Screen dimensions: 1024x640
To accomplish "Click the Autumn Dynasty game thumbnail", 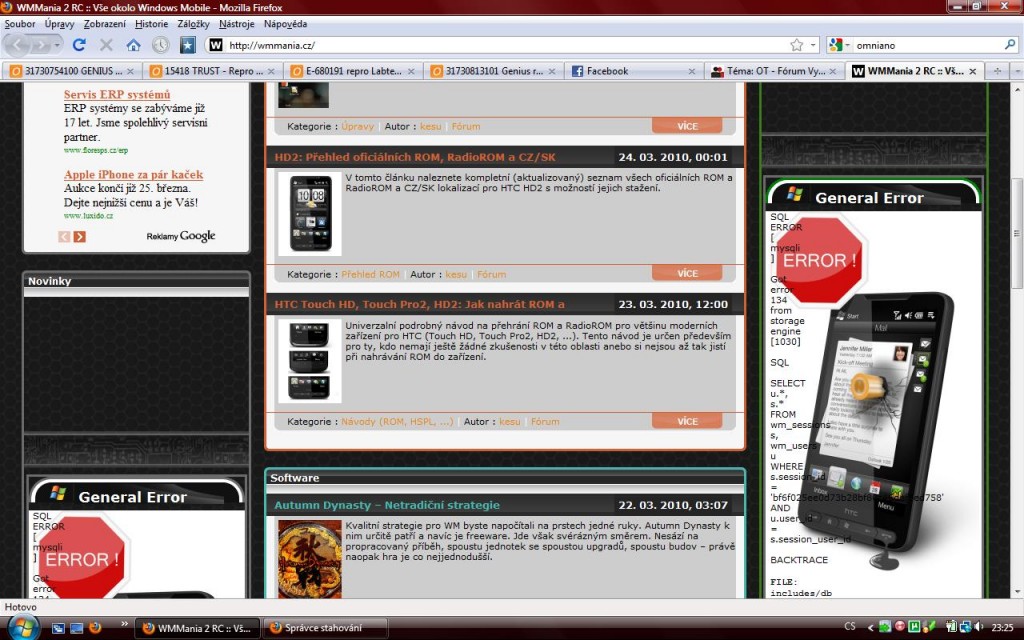I will pyautogui.click(x=310, y=559).
